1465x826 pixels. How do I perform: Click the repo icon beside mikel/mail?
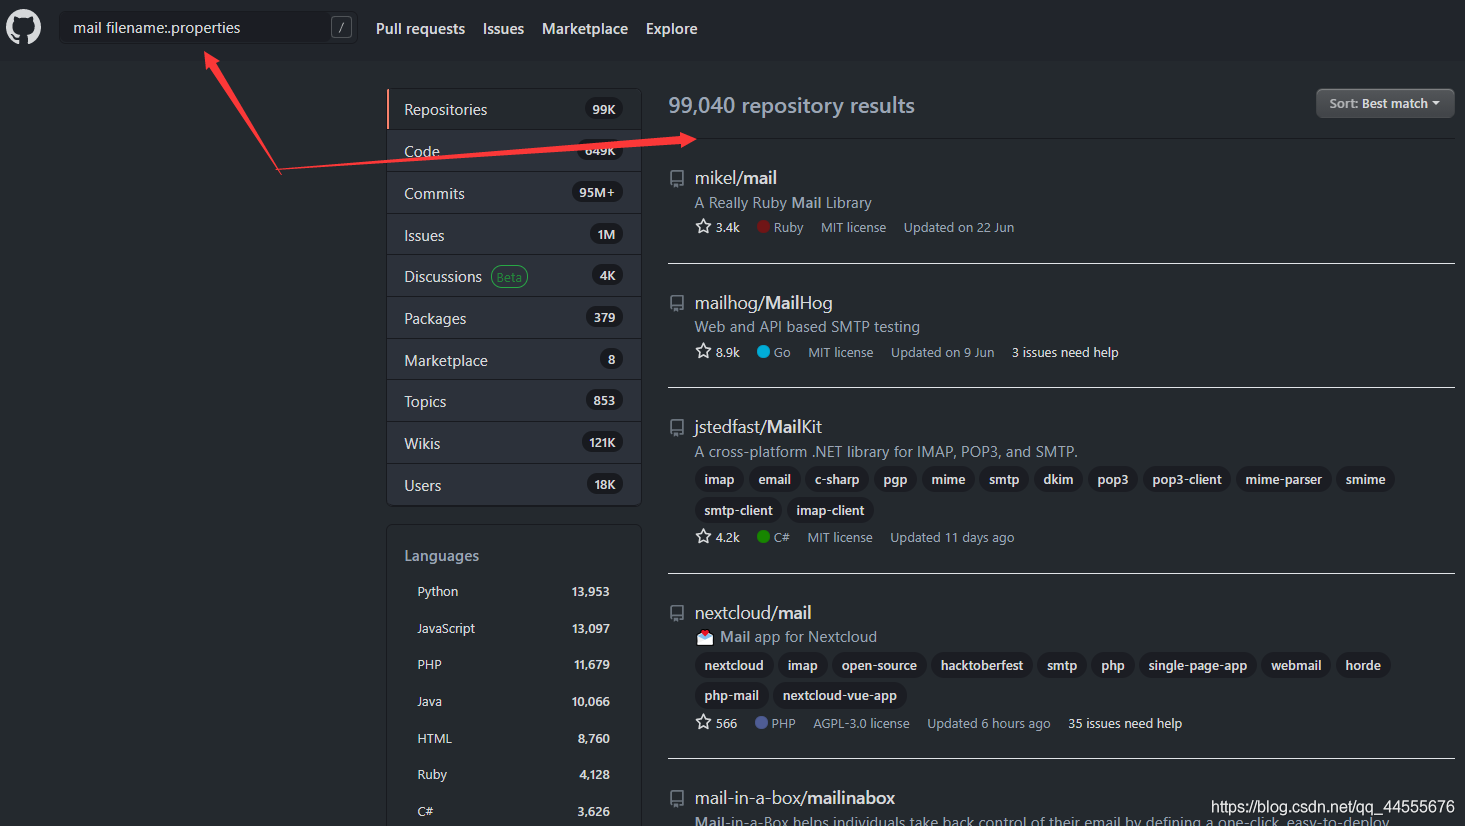coord(677,179)
